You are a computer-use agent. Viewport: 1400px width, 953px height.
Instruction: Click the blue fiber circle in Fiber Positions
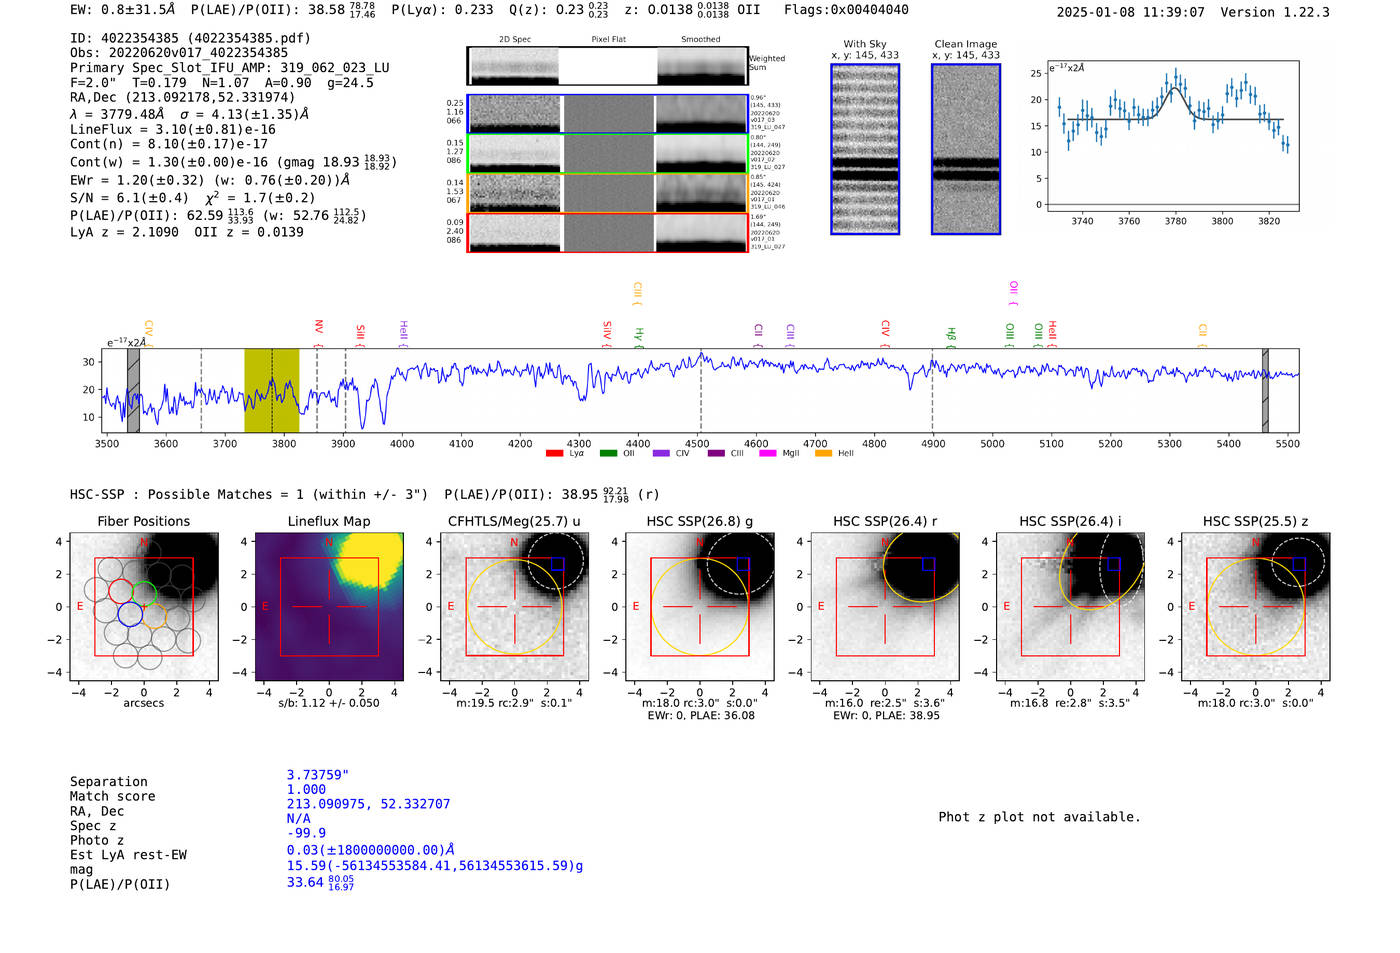[130, 614]
